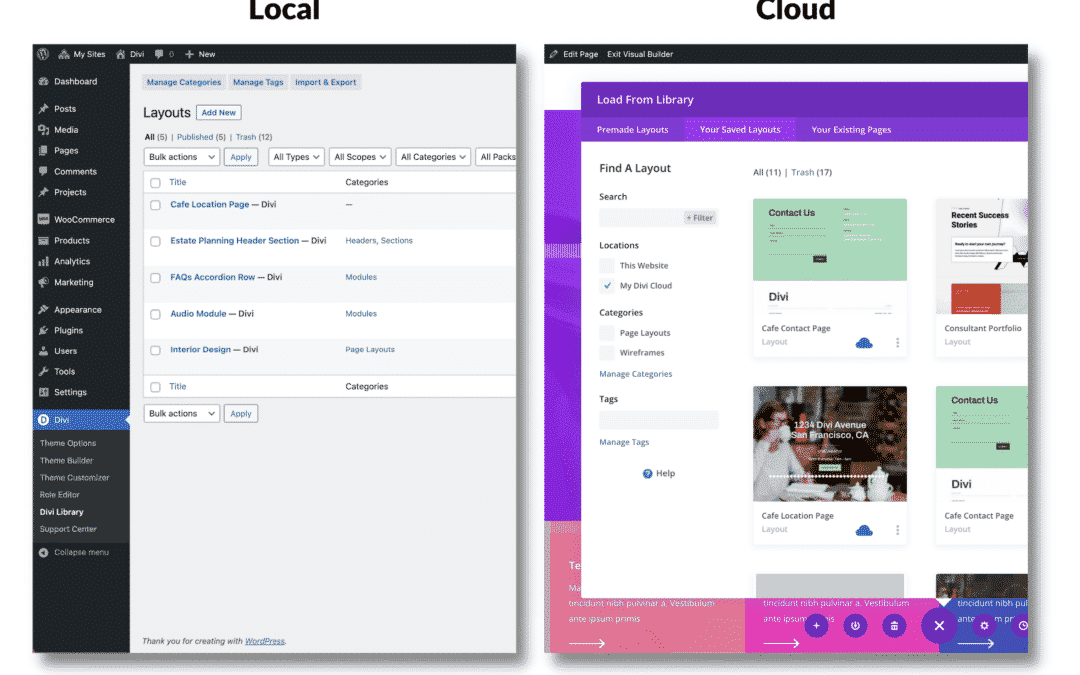Open the Import & Export tab

tap(326, 82)
